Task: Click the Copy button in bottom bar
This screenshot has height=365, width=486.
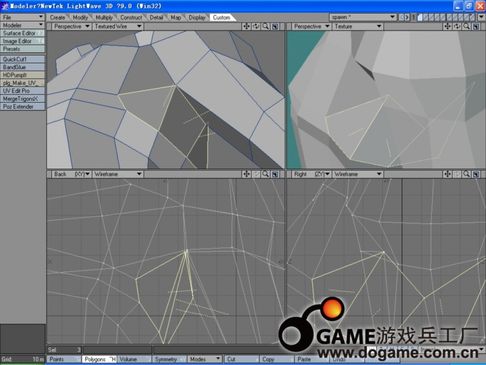Action: coord(277,359)
